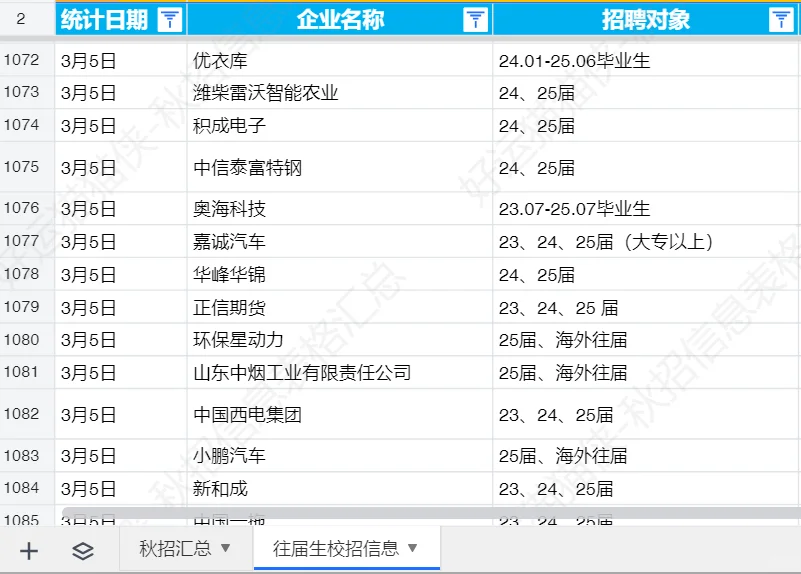Click the 招聘对象 column header

(x=645, y=20)
